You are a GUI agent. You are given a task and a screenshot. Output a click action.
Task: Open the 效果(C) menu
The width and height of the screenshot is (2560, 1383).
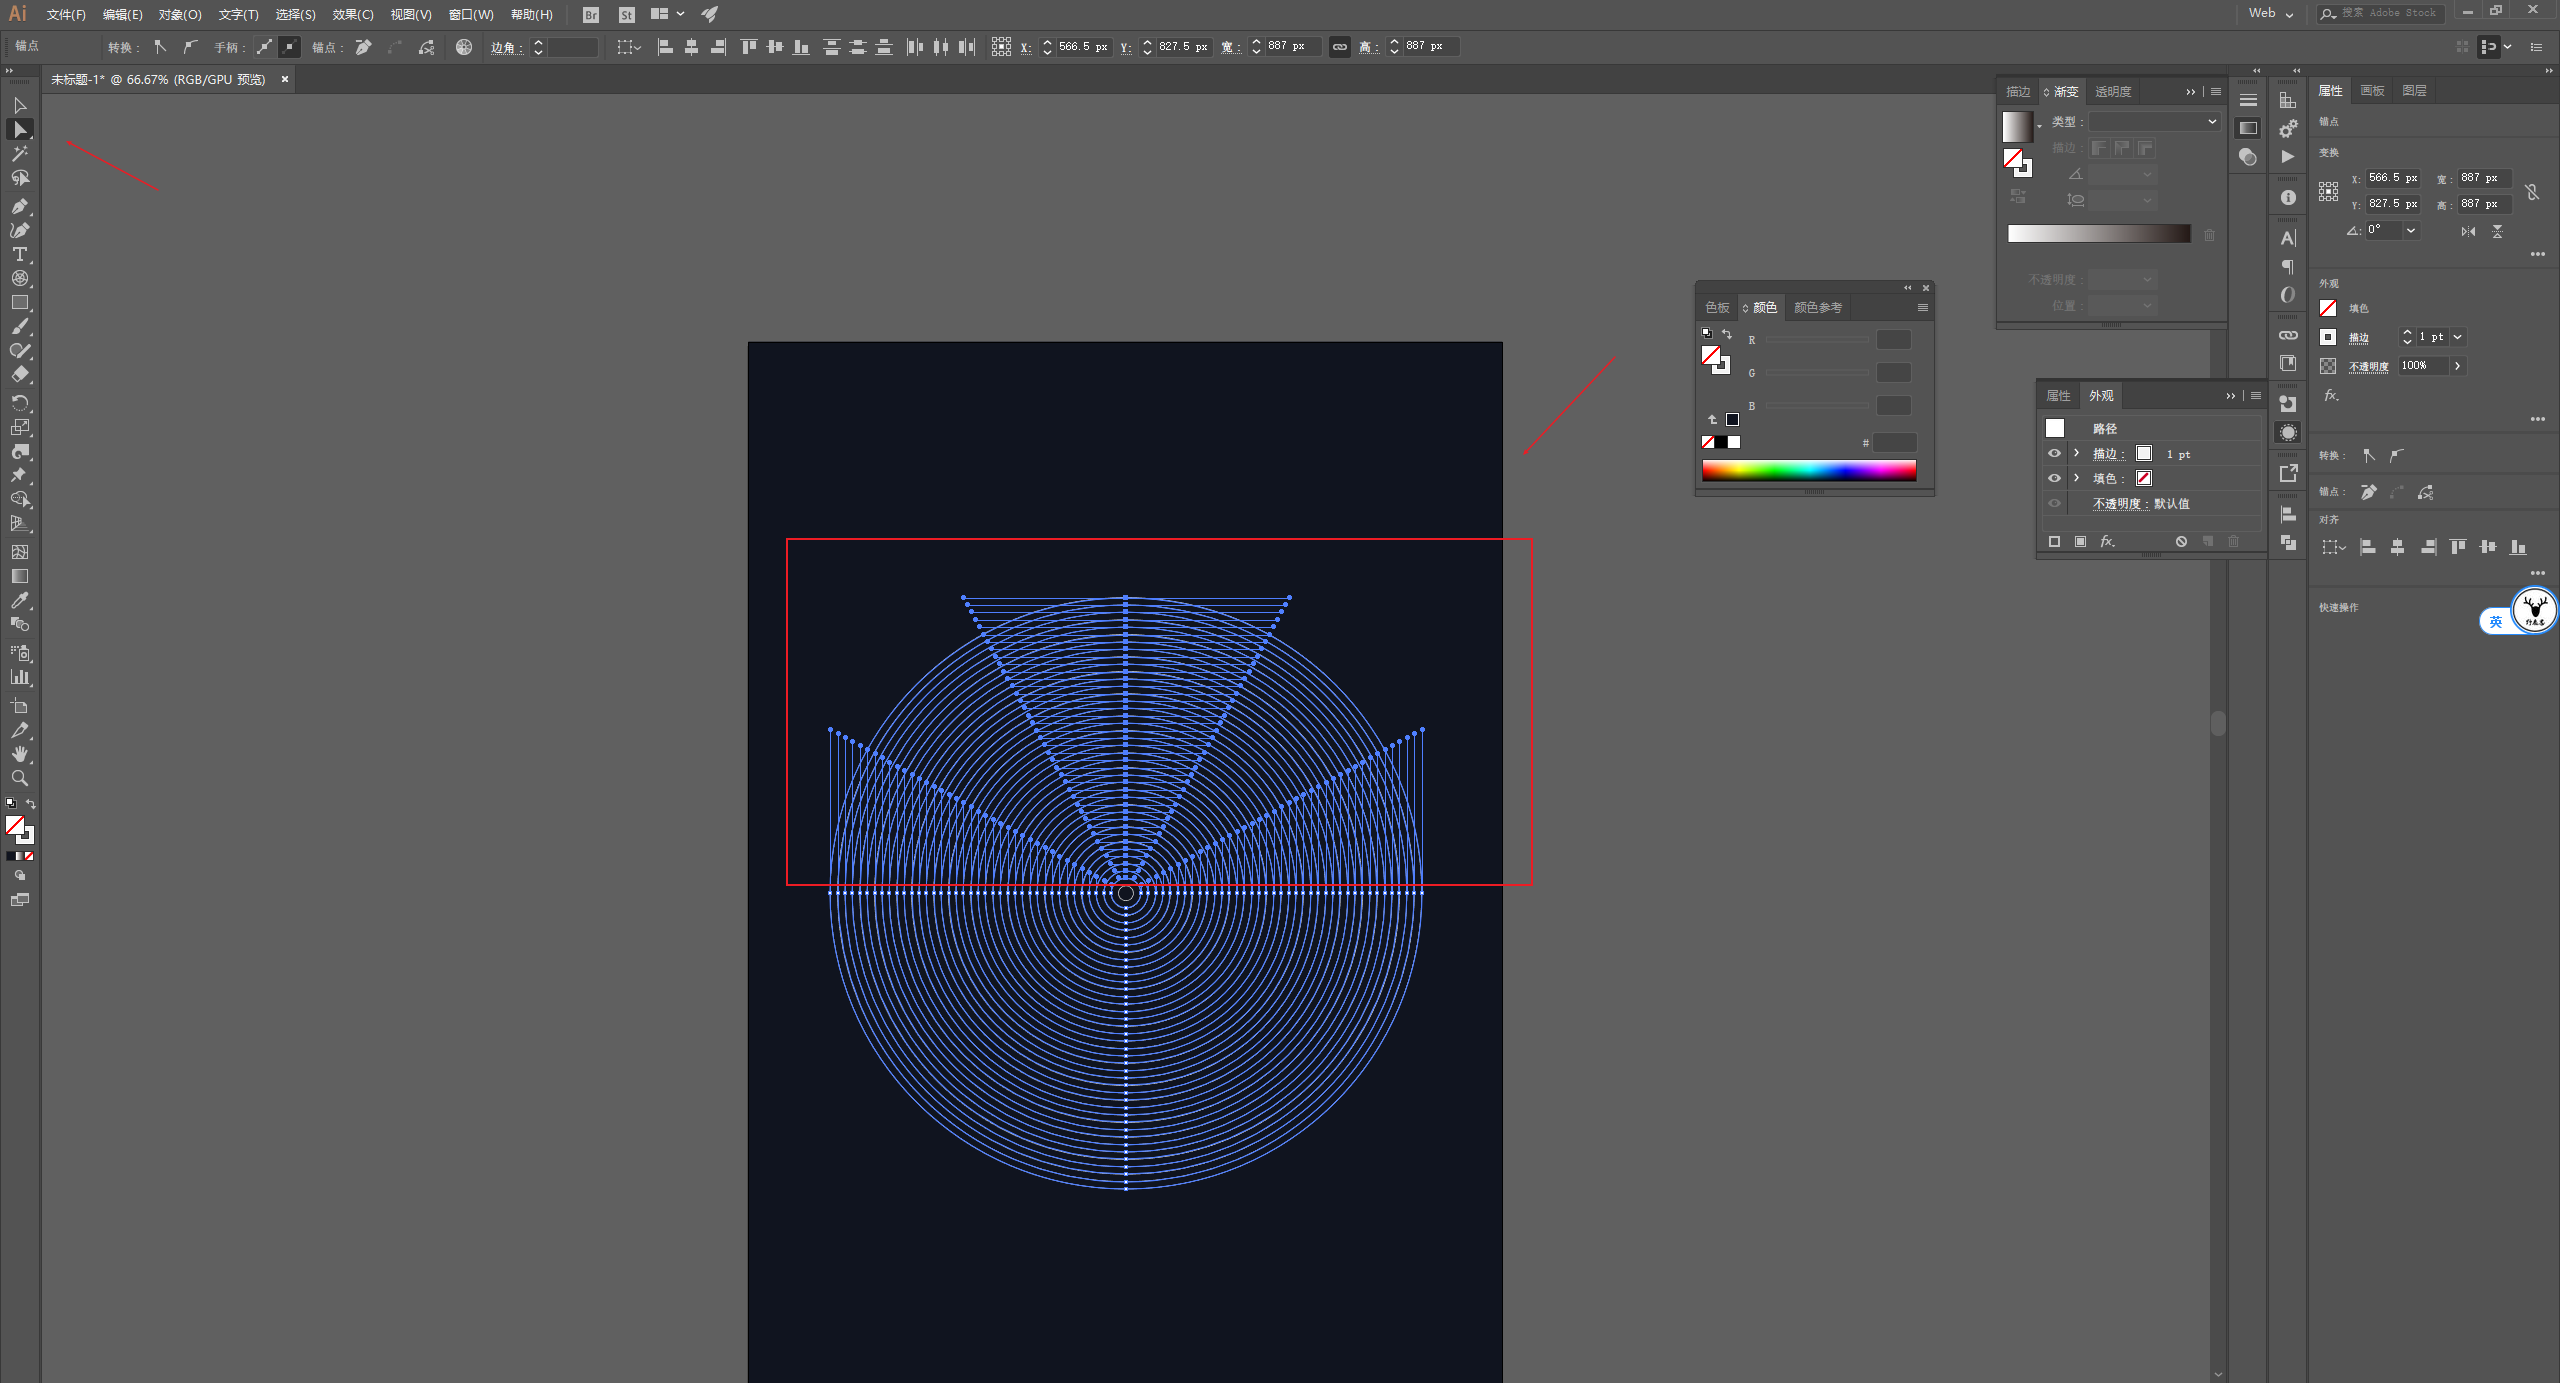(x=352, y=14)
